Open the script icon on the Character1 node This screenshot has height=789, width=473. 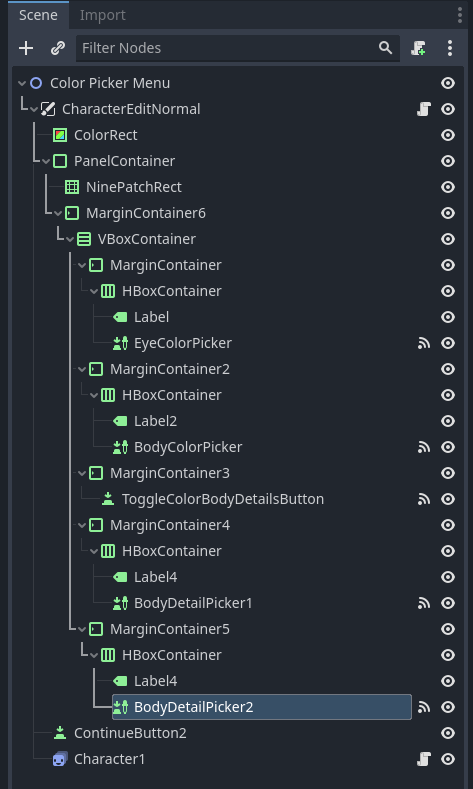[x=424, y=759]
